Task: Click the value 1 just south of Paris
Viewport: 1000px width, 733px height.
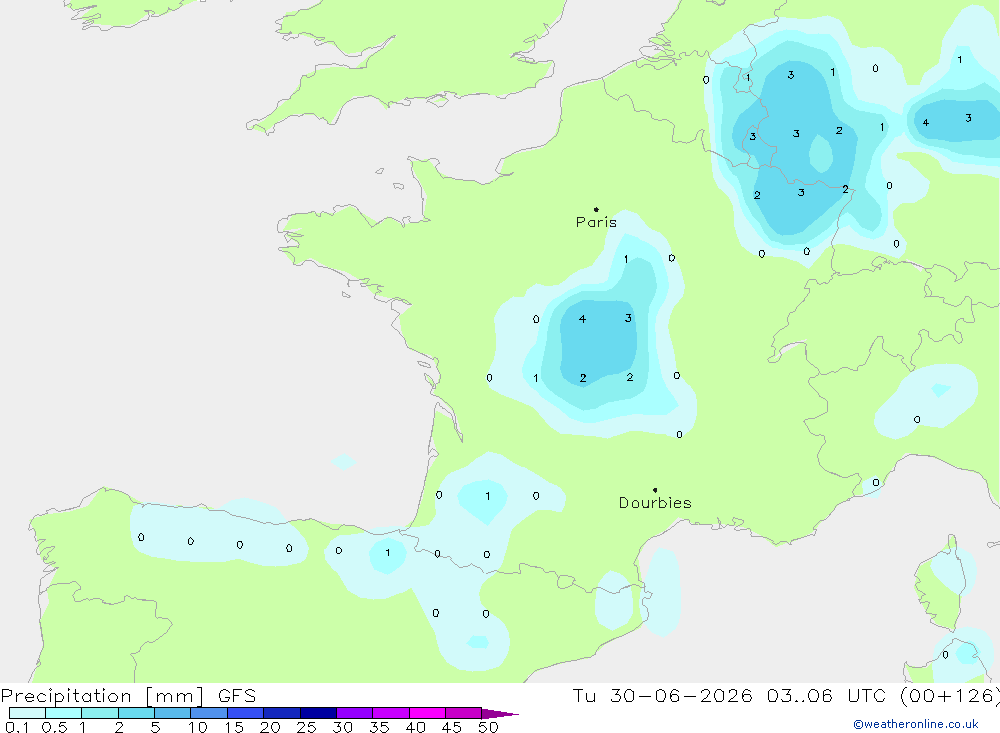Action: [626, 259]
